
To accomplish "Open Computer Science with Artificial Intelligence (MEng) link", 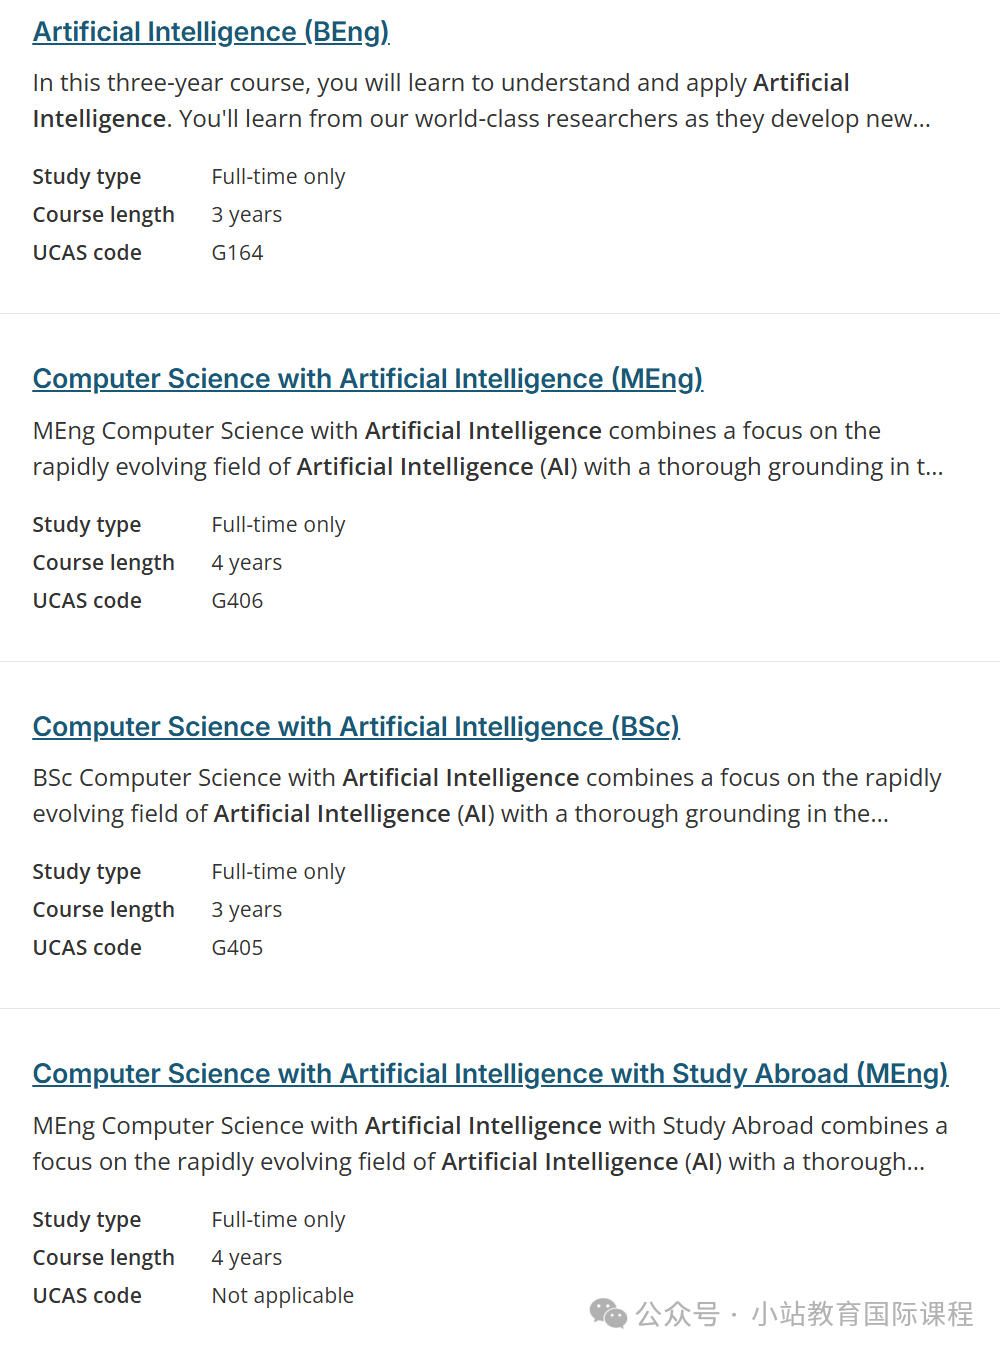I will pos(368,379).
